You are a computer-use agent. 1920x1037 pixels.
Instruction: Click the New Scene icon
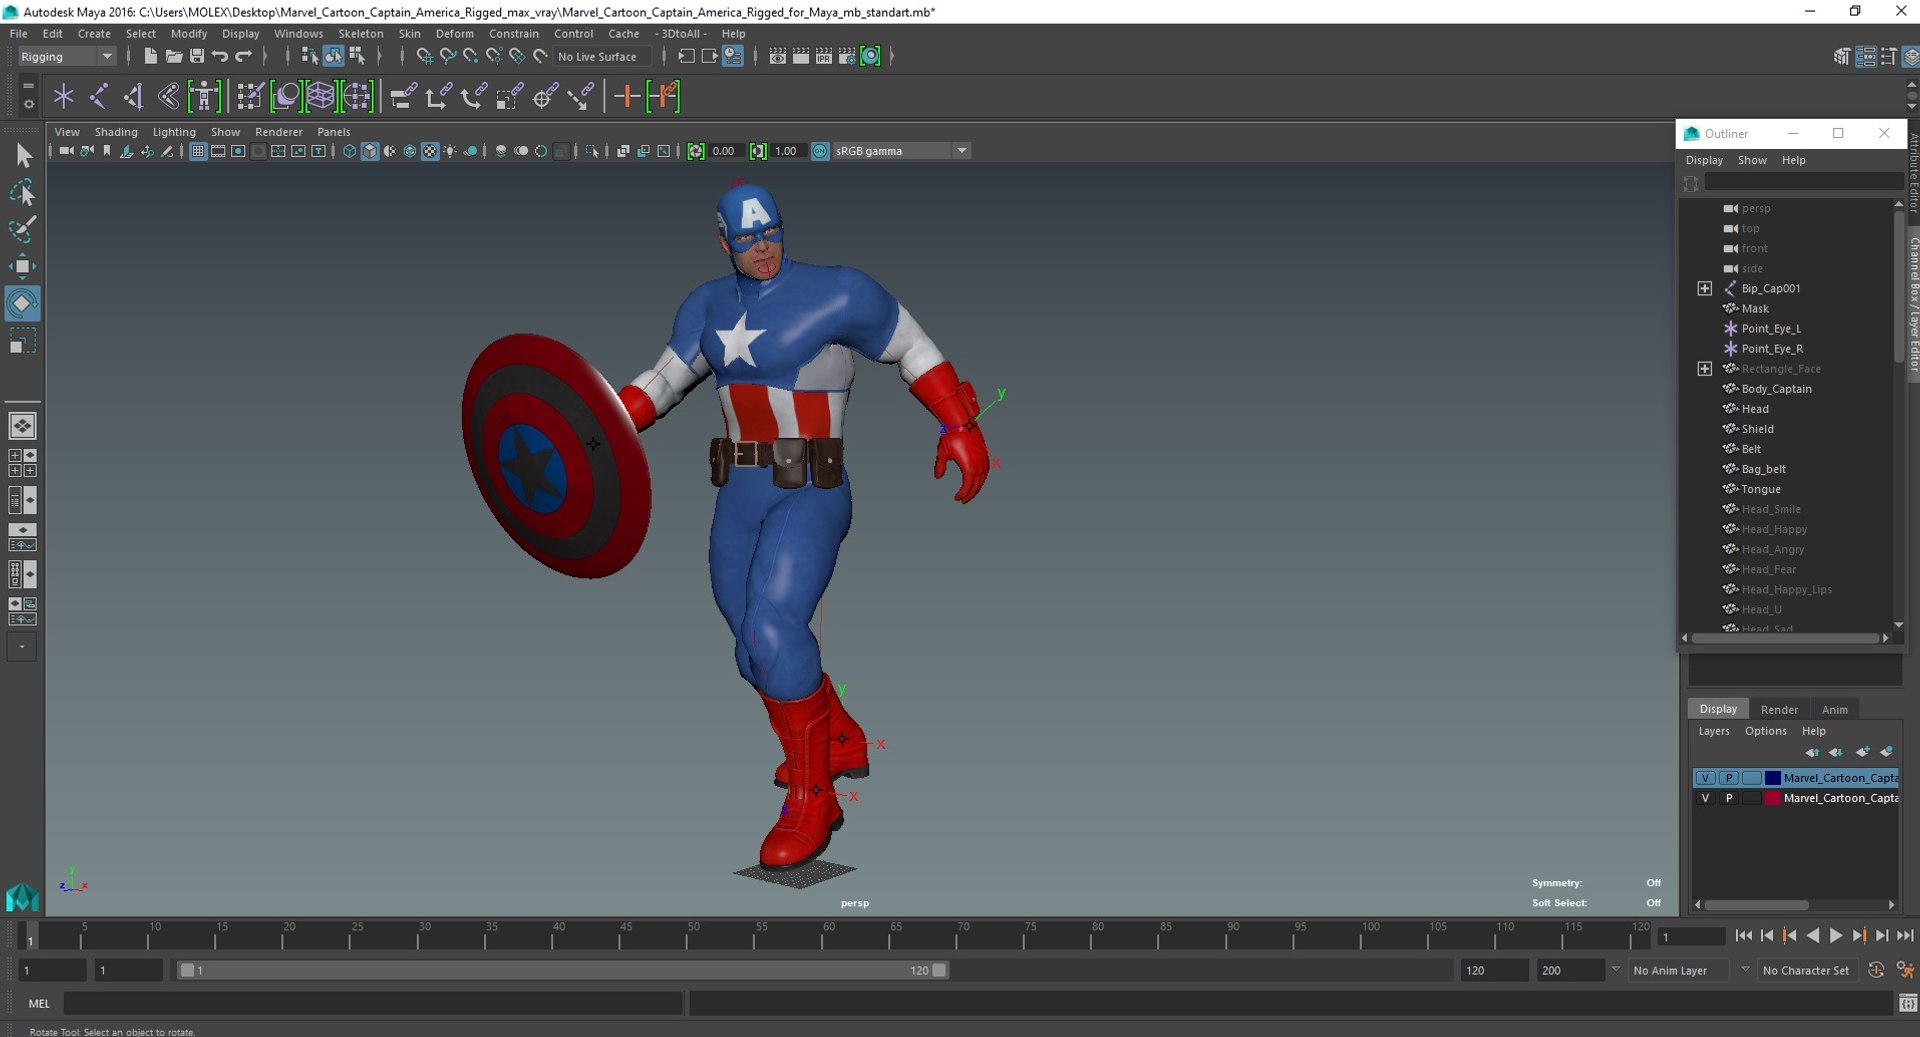click(x=149, y=56)
